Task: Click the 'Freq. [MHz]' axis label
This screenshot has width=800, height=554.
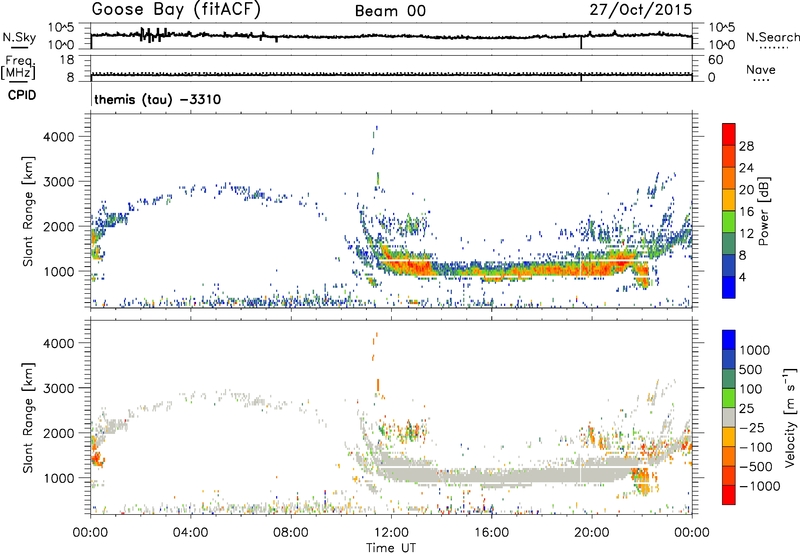Action: pyautogui.click(x=18, y=67)
